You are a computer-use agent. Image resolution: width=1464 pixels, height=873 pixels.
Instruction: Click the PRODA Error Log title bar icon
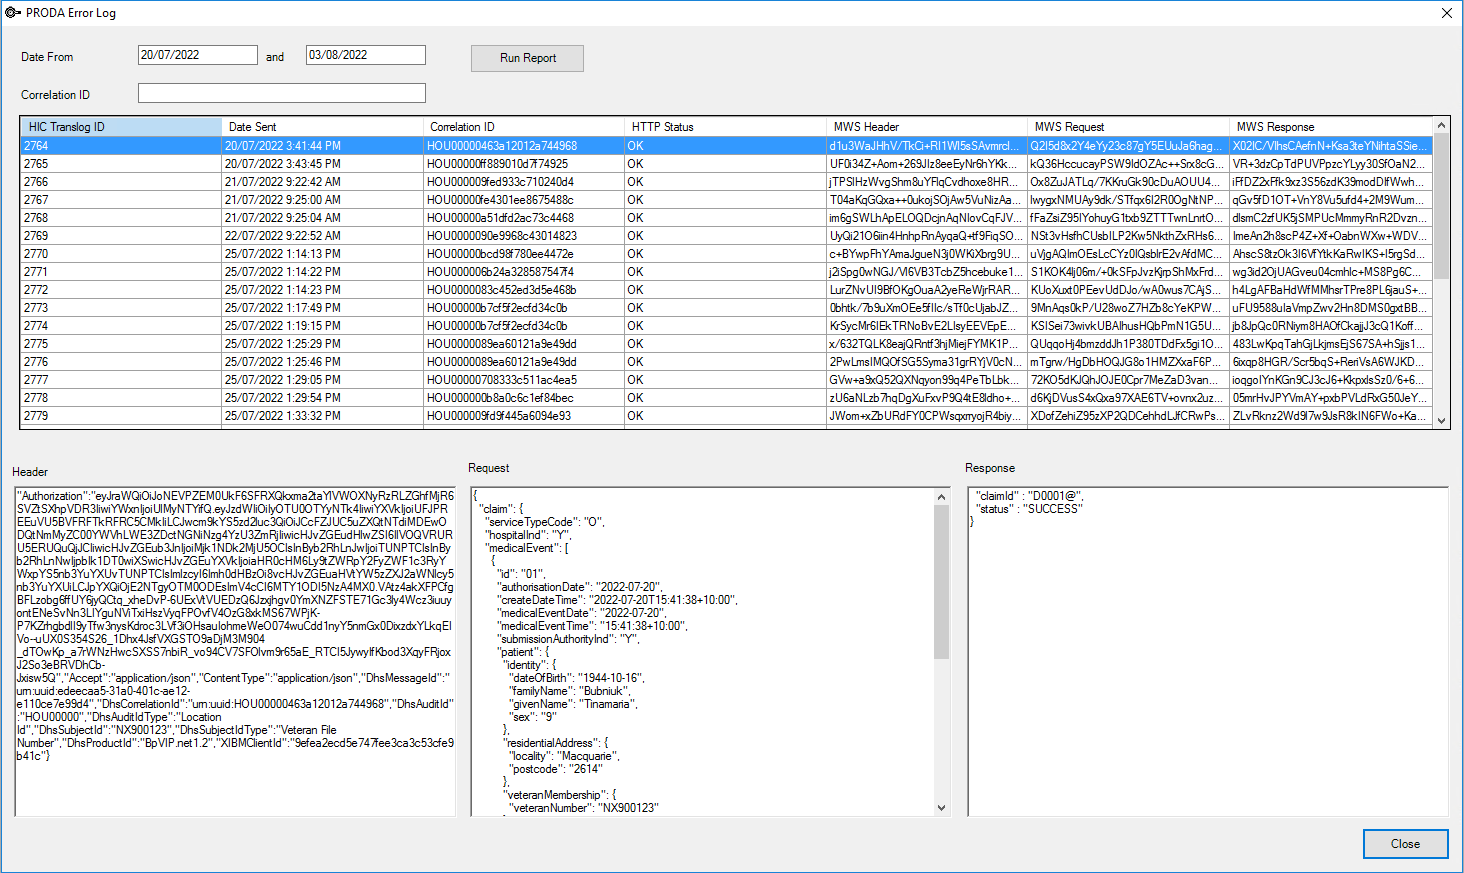13,13
